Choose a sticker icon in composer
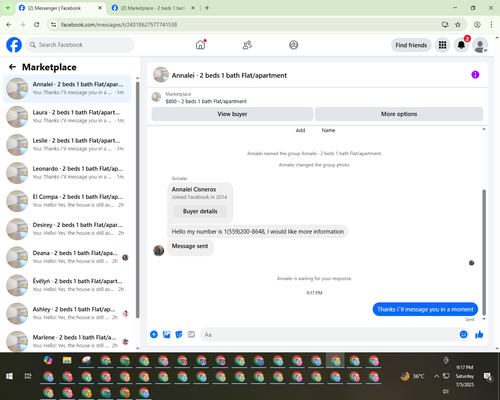500x400 pixels. coord(179,334)
